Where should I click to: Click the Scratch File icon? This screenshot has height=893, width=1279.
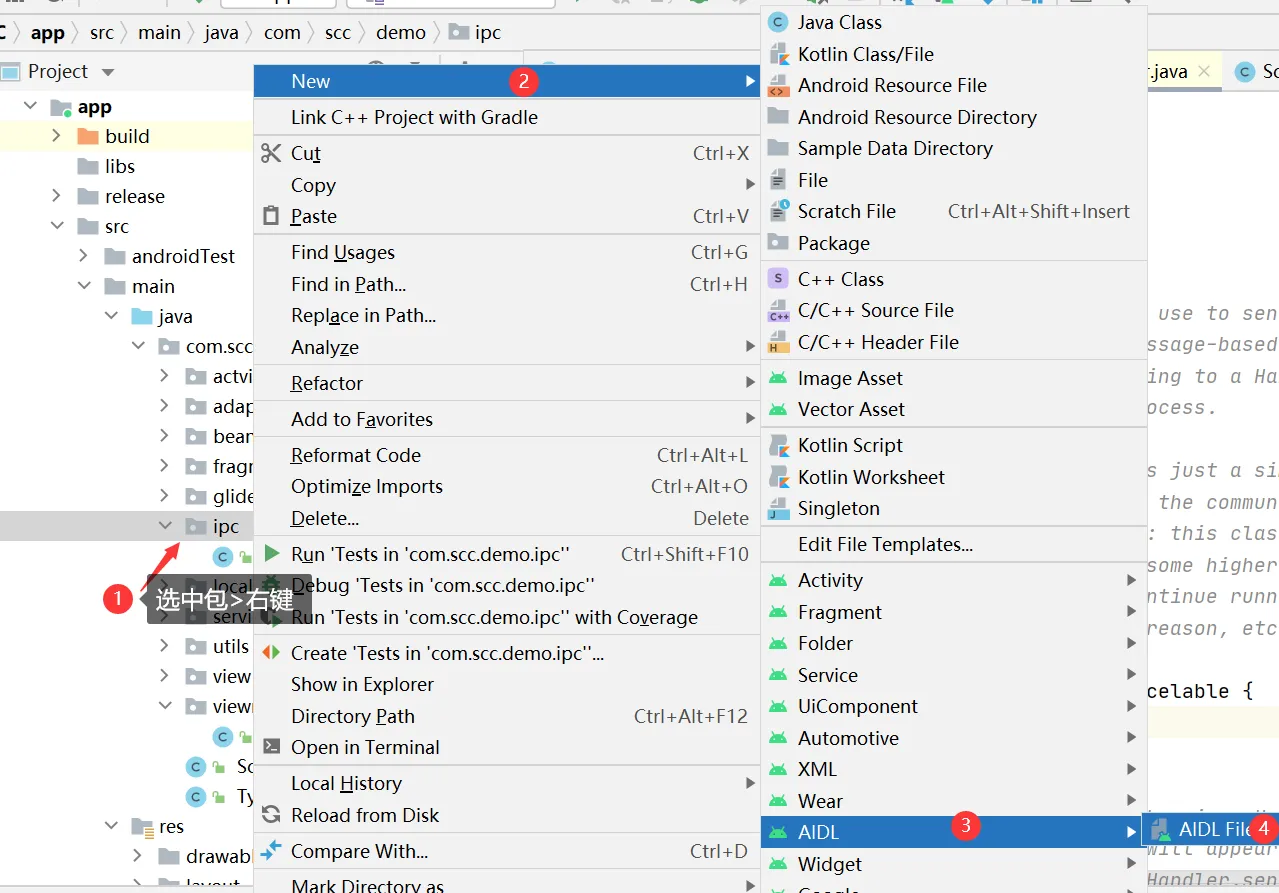[778, 211]
